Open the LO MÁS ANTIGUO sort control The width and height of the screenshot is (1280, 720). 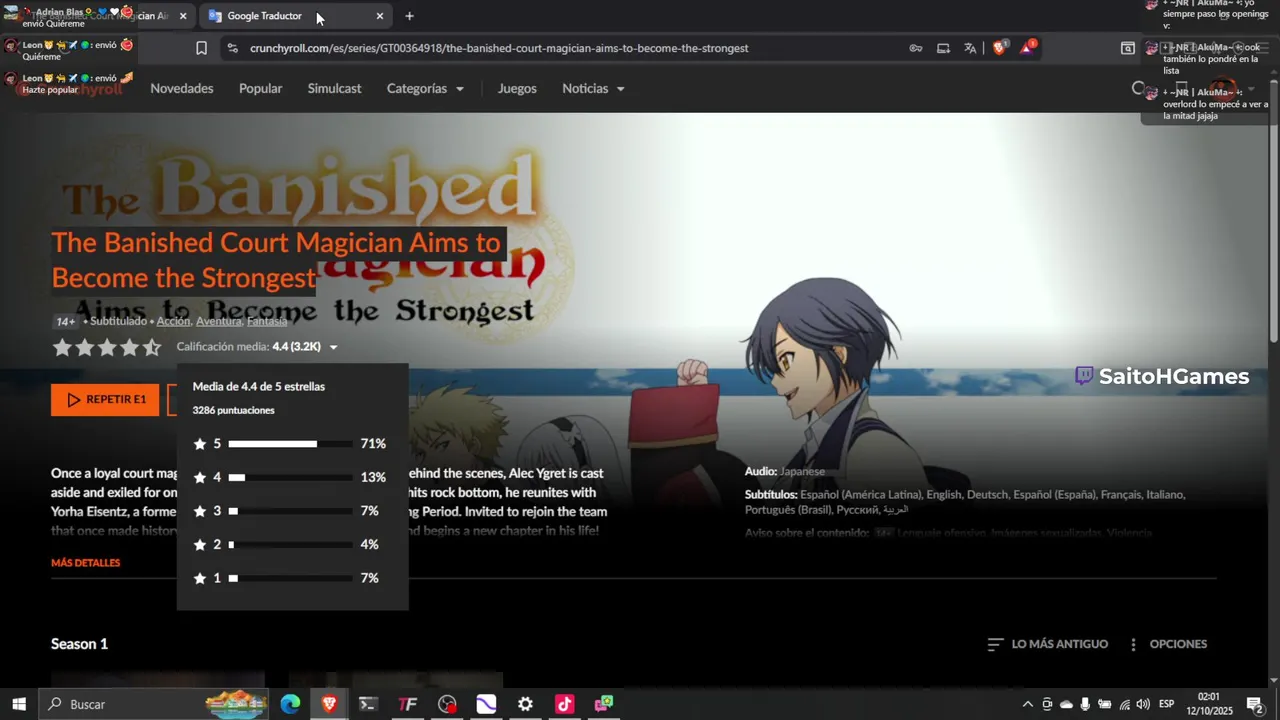tap(1047, 644)
